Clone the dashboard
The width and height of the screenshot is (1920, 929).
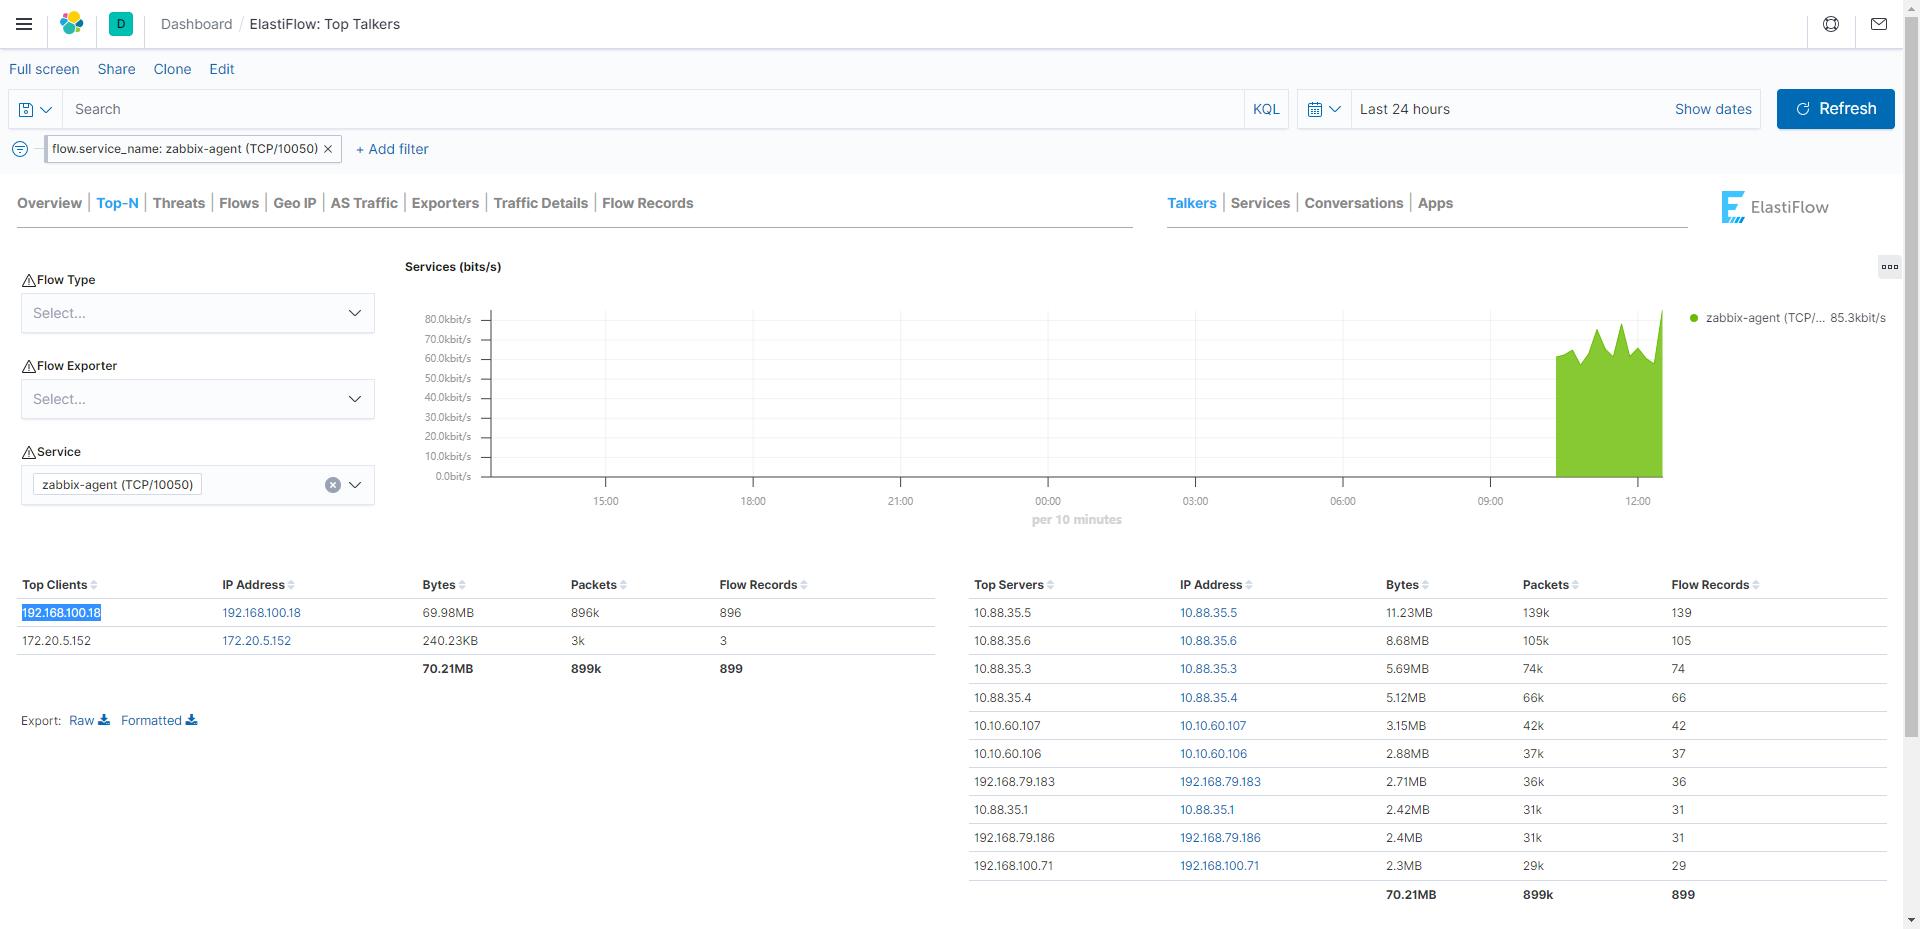(x=172, y=69)
